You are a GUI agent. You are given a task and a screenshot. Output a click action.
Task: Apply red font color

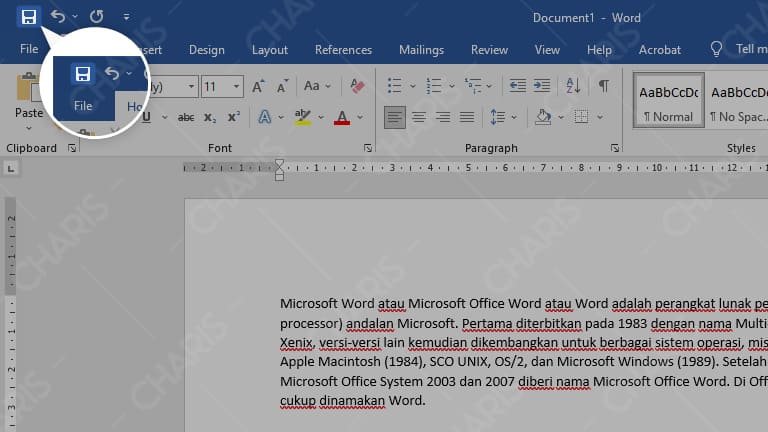pos(342,117)
